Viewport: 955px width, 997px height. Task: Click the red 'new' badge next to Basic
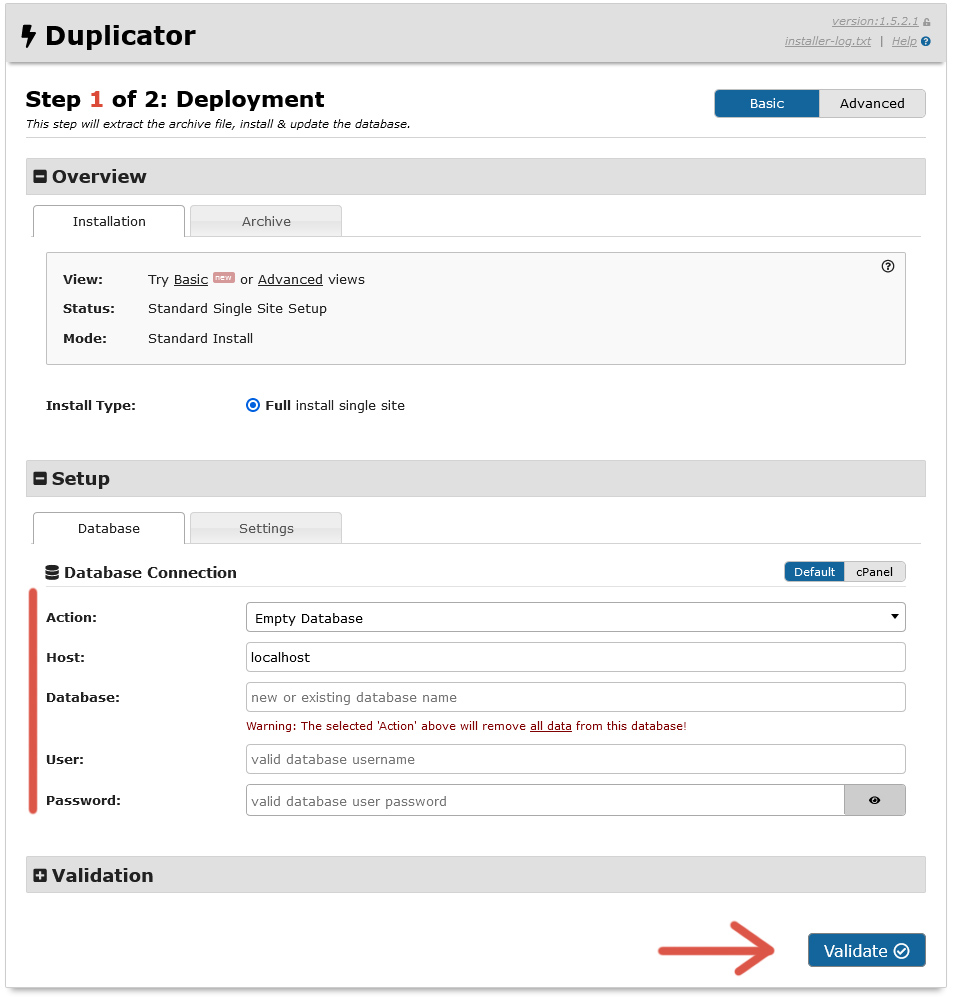pos(224,277)
